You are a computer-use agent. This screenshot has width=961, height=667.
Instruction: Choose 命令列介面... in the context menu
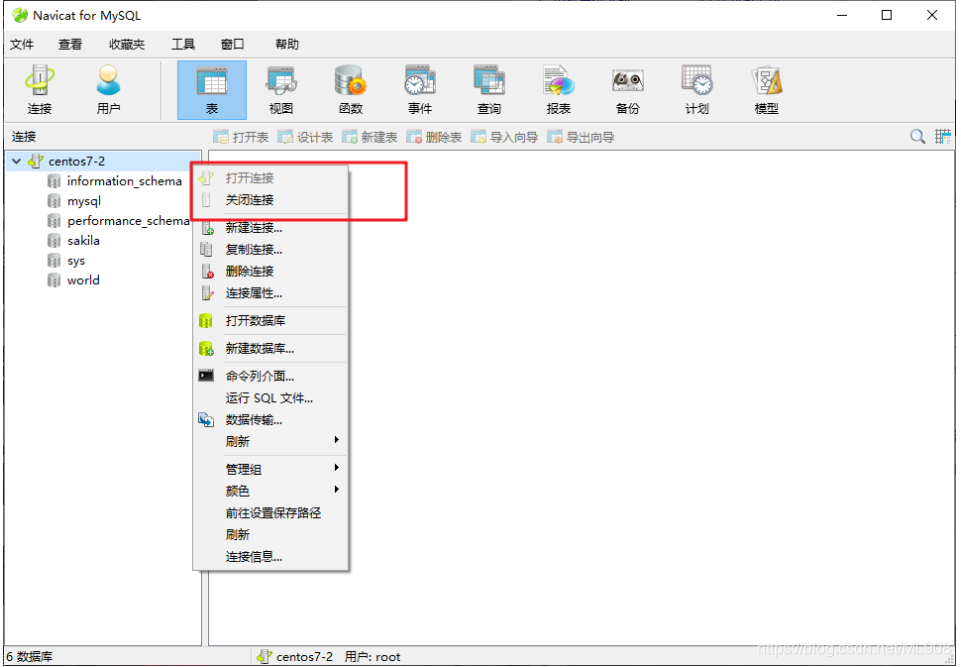pyautogui.click(x=271, y=376)
